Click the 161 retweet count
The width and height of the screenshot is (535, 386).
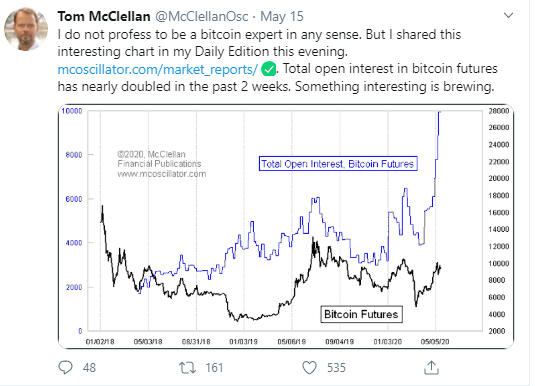point(214,368)
